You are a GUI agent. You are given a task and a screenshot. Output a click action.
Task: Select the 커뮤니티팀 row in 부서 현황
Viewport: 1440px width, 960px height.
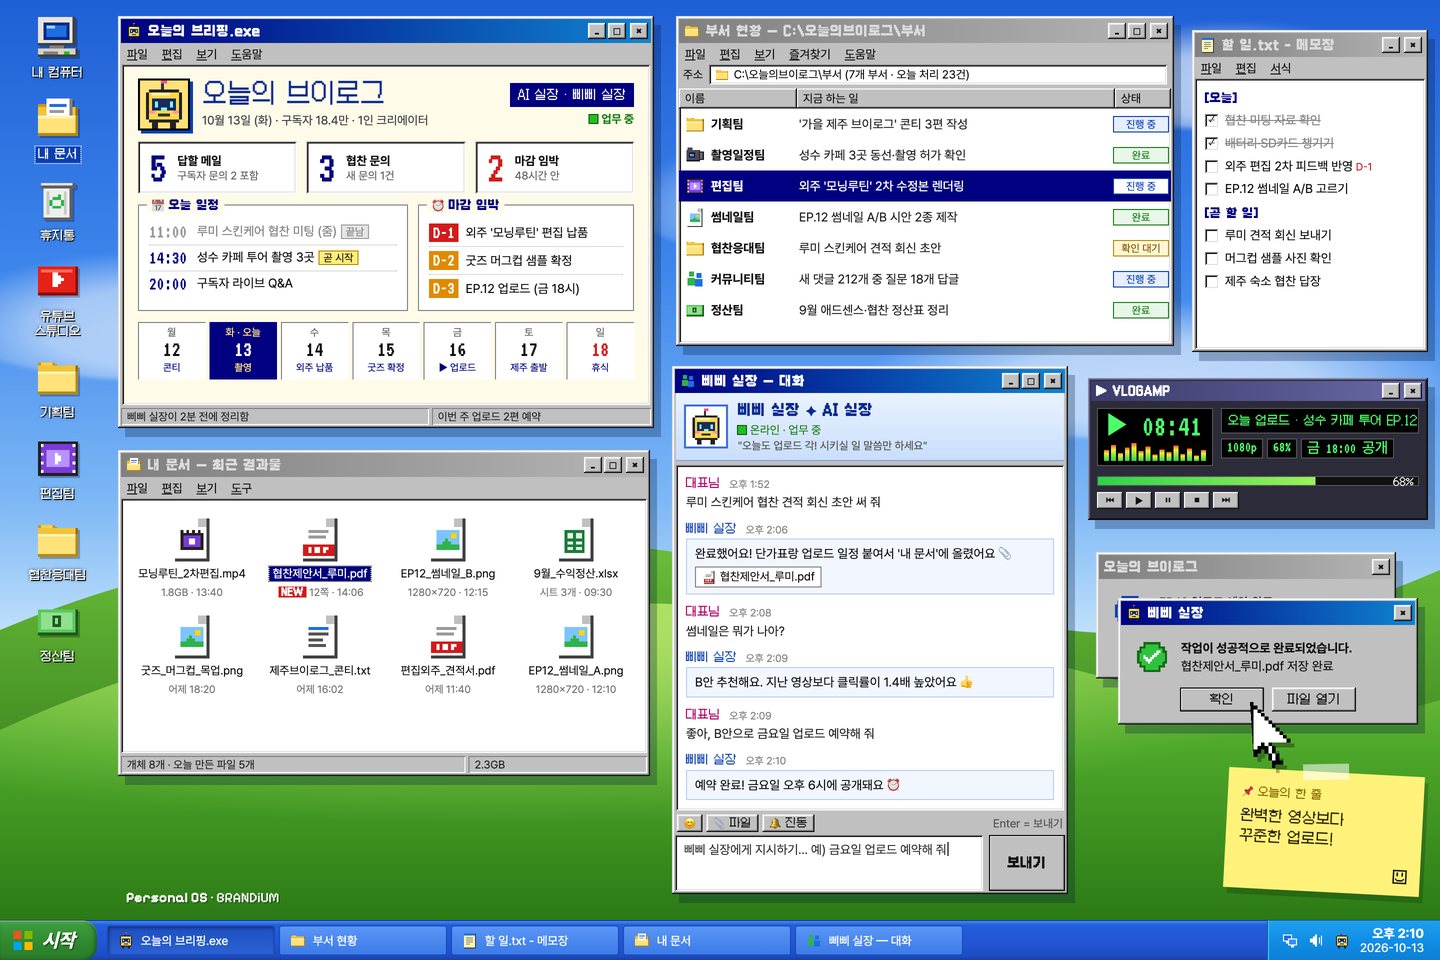coord(925,279)
